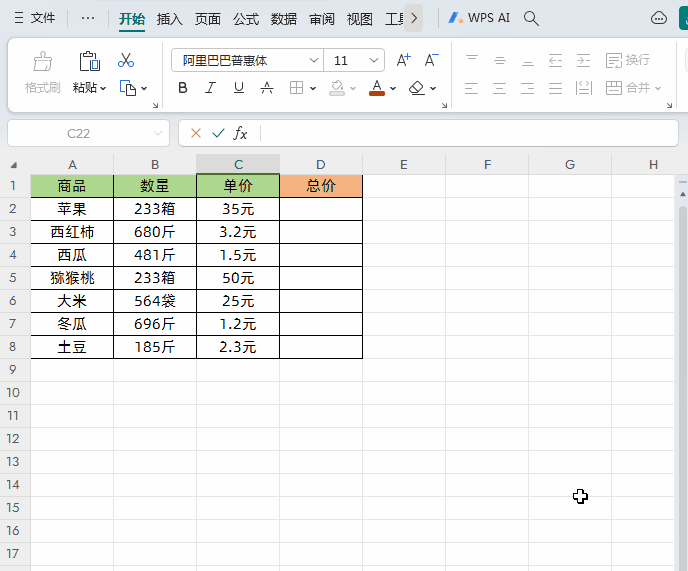The image size is (688, 571).
Task: Click the cut scissors icon
Action: coord(126,60)
